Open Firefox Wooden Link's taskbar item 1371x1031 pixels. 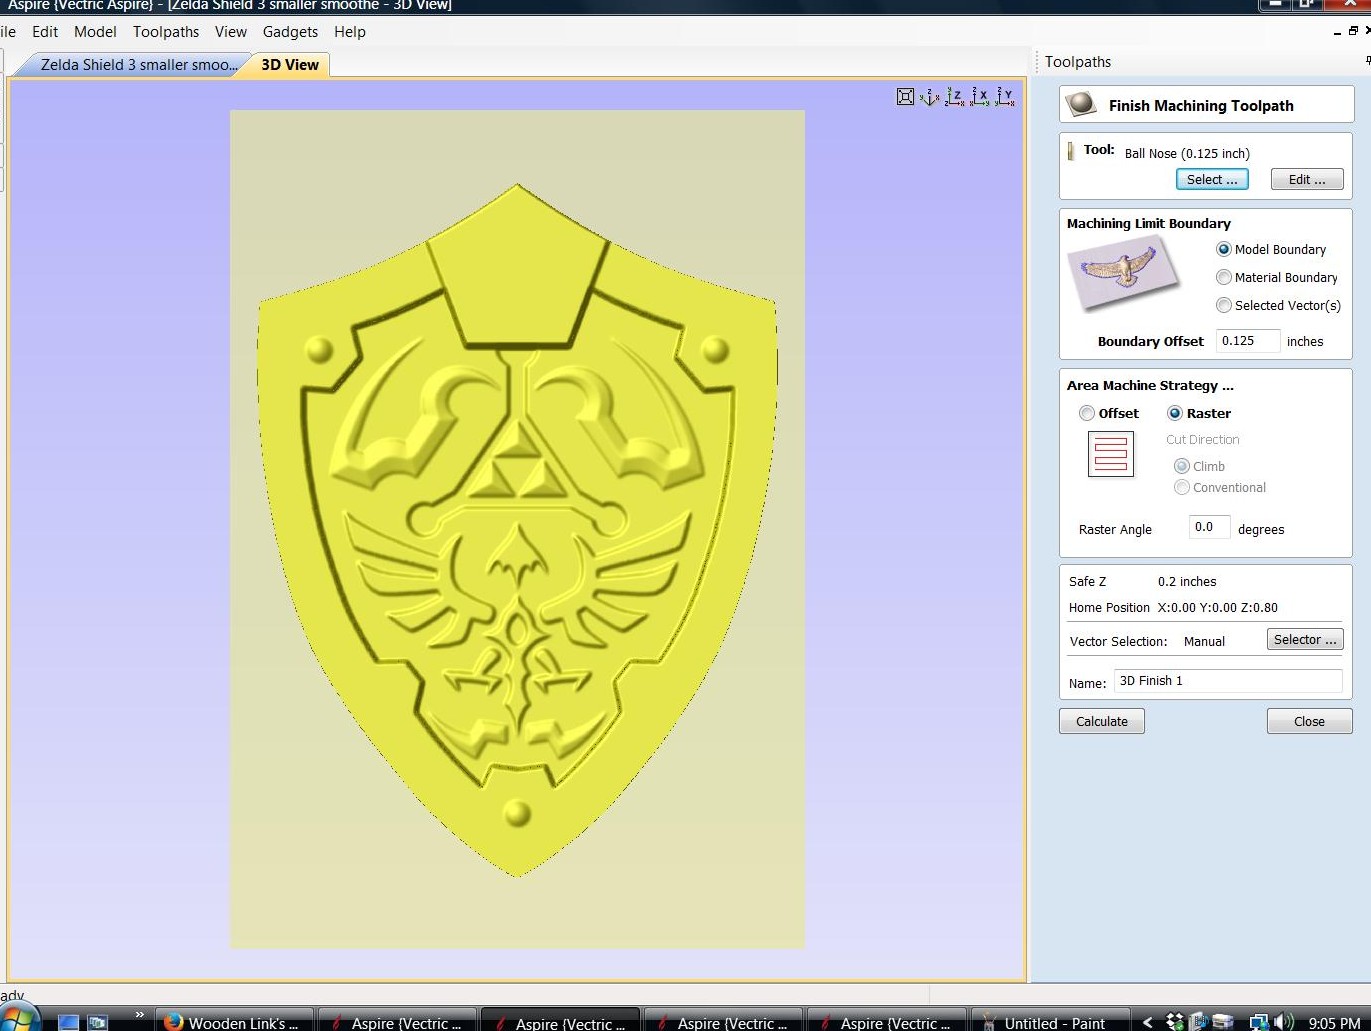pos(234,1021)
